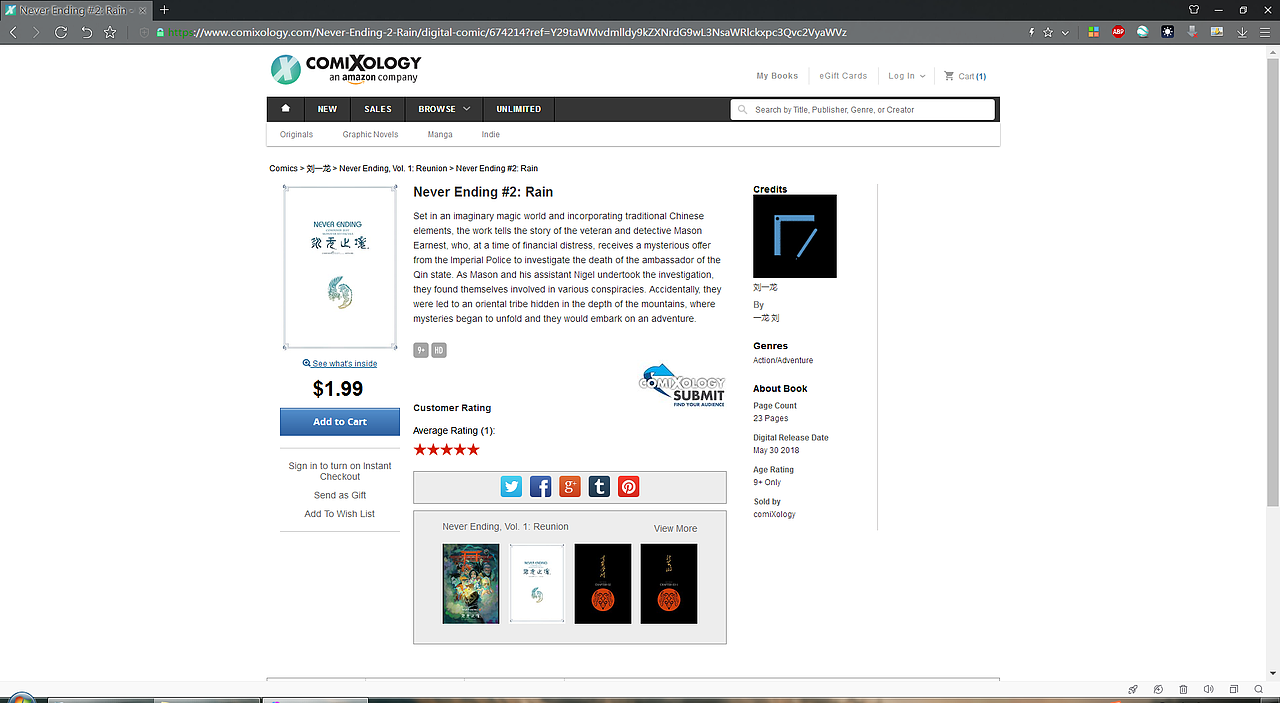Click the creator avatar image under Credits
Image resolution: width=1280 pixels, height=703 pixels.
[x=795, y=236]
